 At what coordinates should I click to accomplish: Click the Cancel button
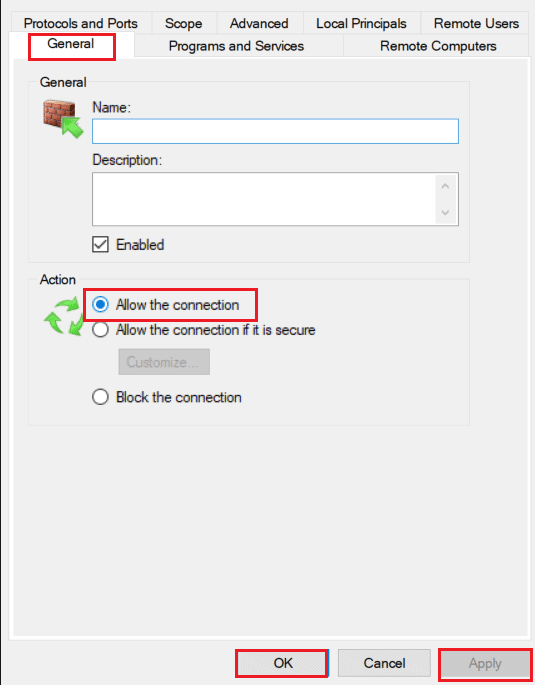click(384, 663)
